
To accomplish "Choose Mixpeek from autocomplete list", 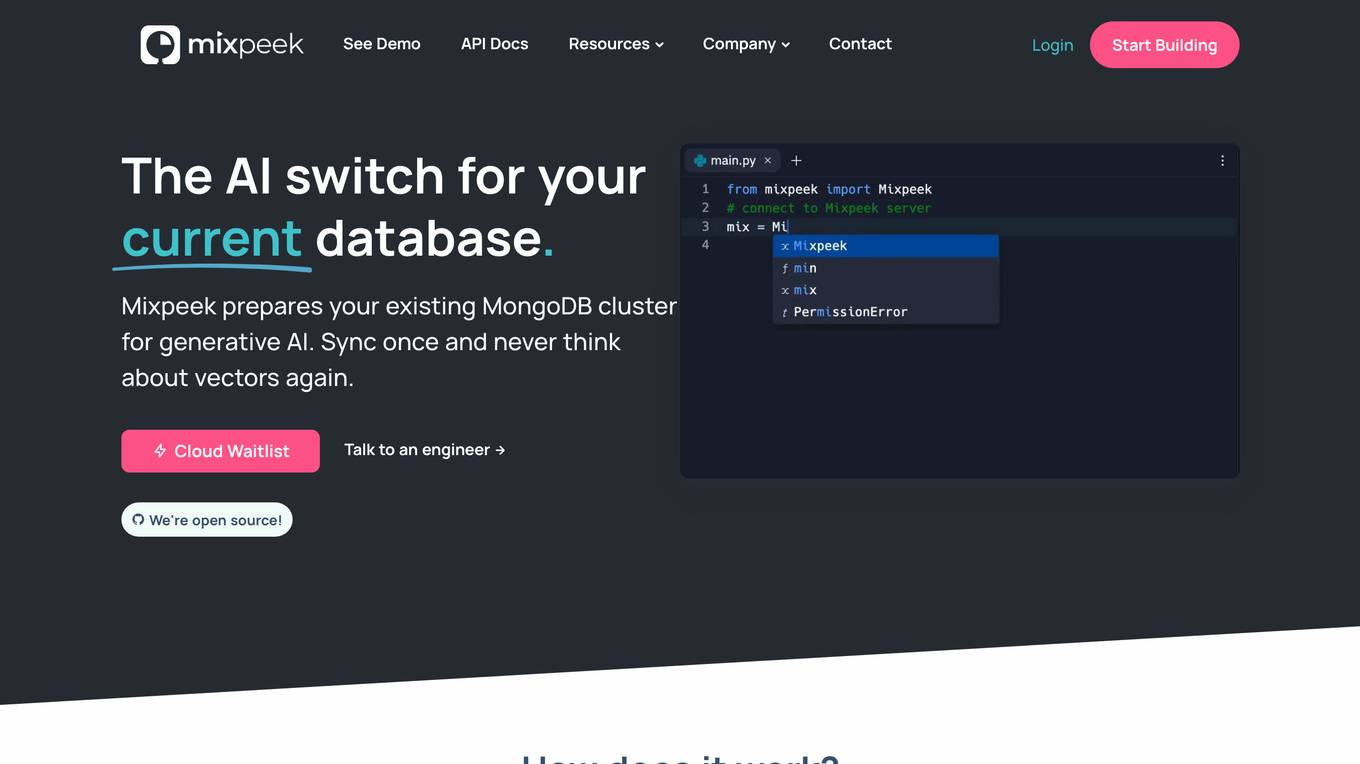I will (x=886, y=246).
